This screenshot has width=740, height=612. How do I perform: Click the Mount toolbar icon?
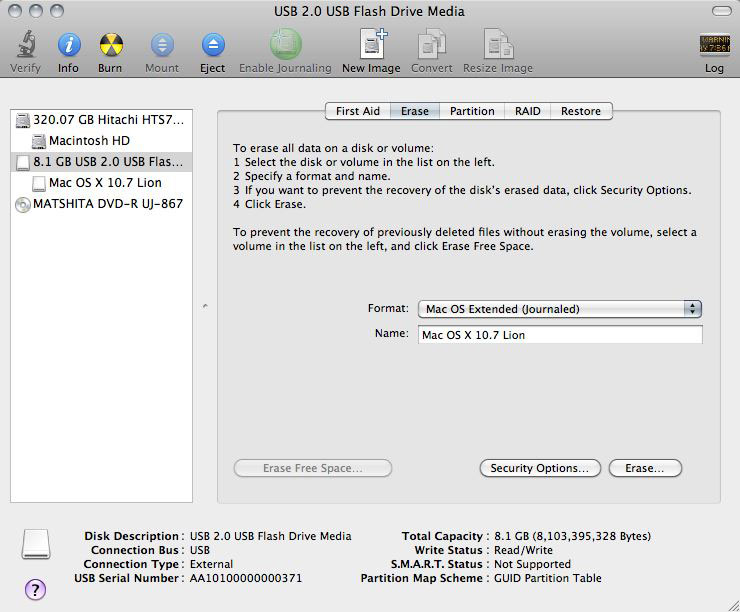(x=162, y=45)
